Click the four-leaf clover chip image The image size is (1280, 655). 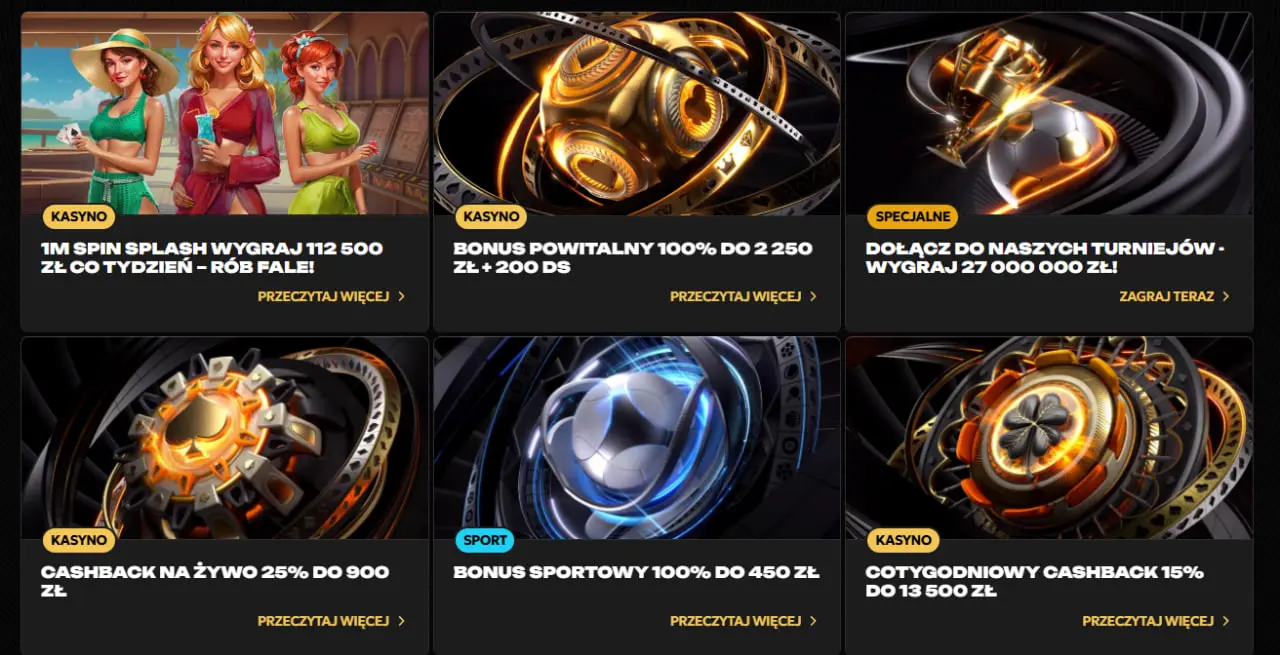(x=1049, y=438)
